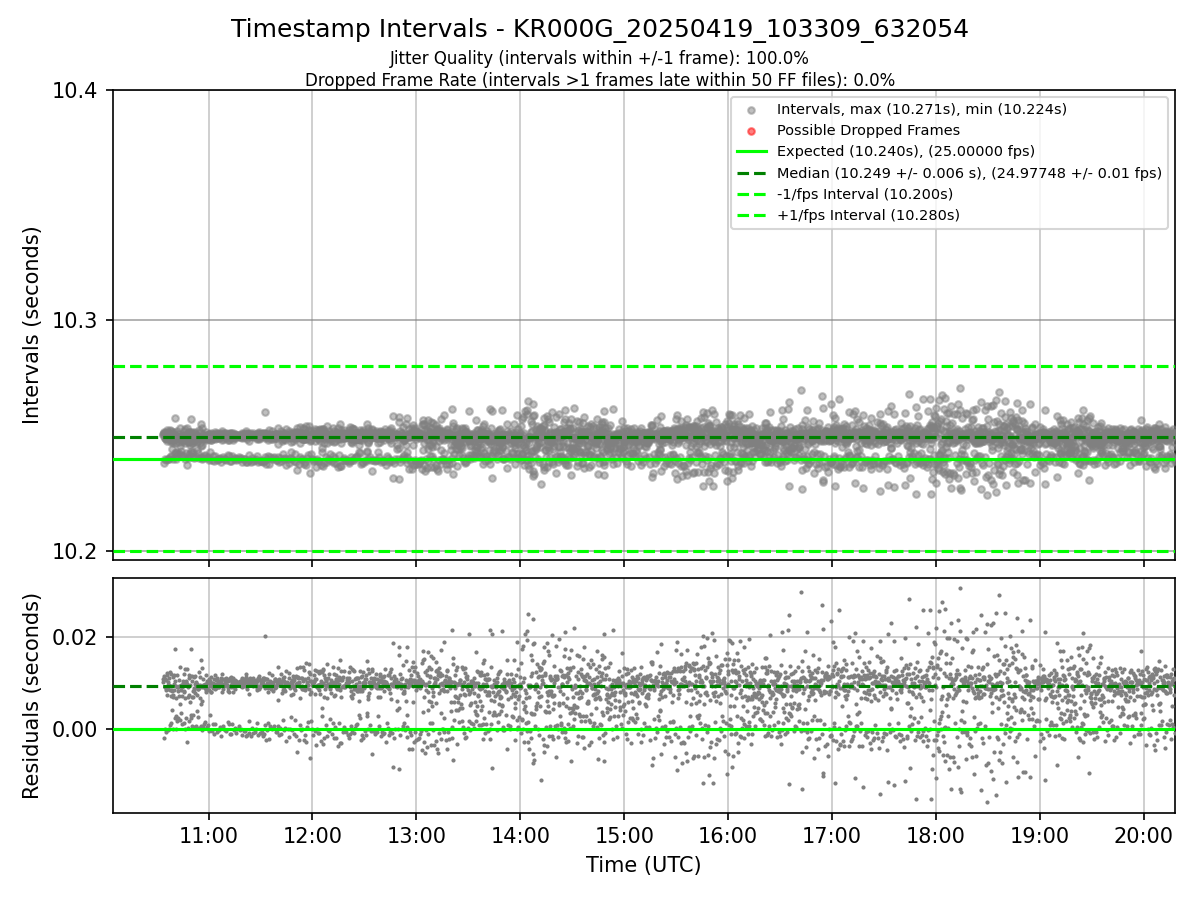
Task: Click legend entry '+1/fps Interval (10.280s)'
Action: 868,215
